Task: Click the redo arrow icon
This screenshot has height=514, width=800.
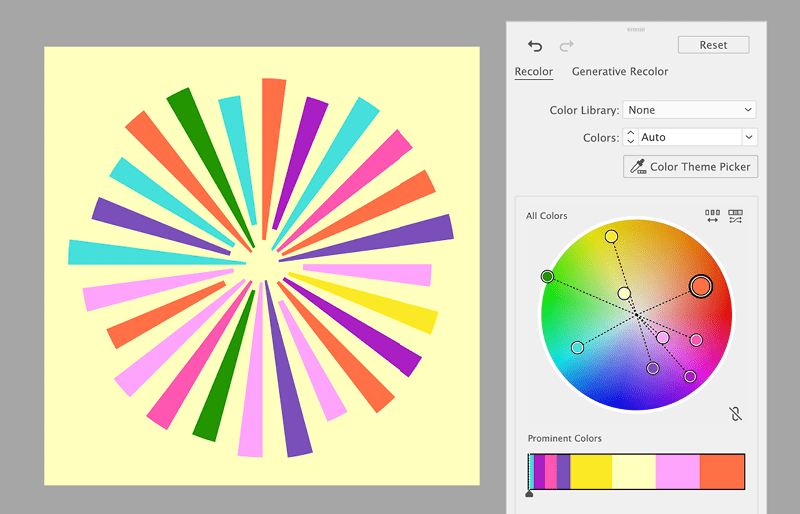Action: point(566,46)
